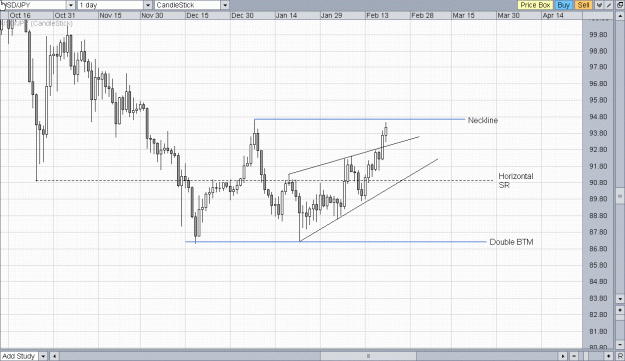Click the currency pair symbol field
The image size is (625, 361).
coord(33,5)
